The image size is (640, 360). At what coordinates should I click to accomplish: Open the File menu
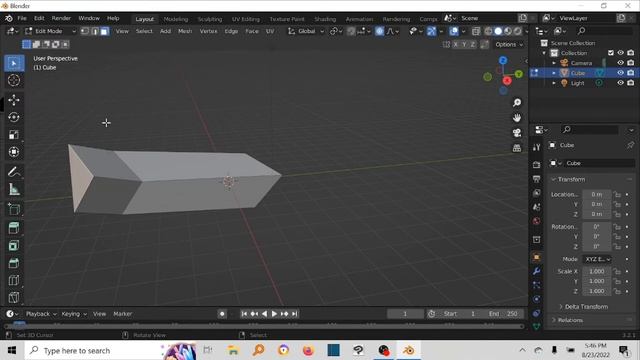[22, 18]
